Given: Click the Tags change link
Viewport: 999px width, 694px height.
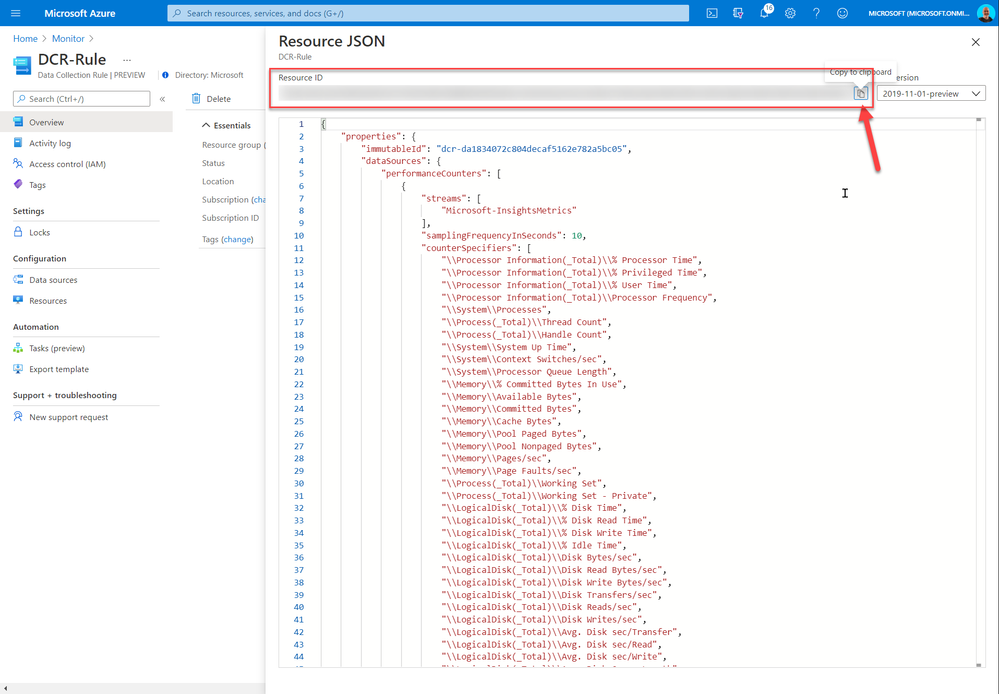Looking at the screenshot, I should click(x=237, y=240).
